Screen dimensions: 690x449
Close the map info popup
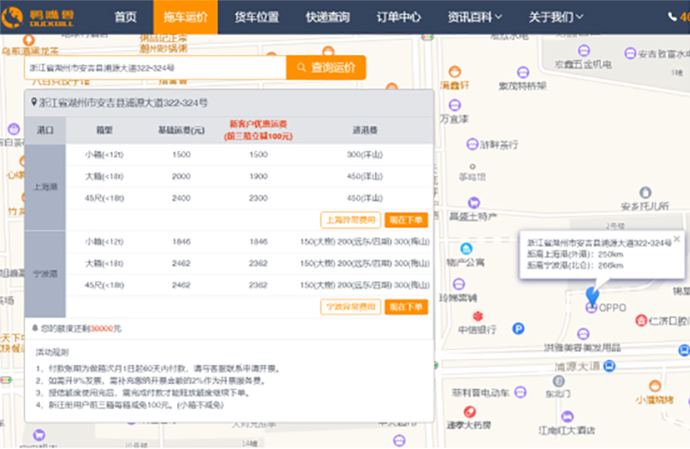(x=677, y=239)
